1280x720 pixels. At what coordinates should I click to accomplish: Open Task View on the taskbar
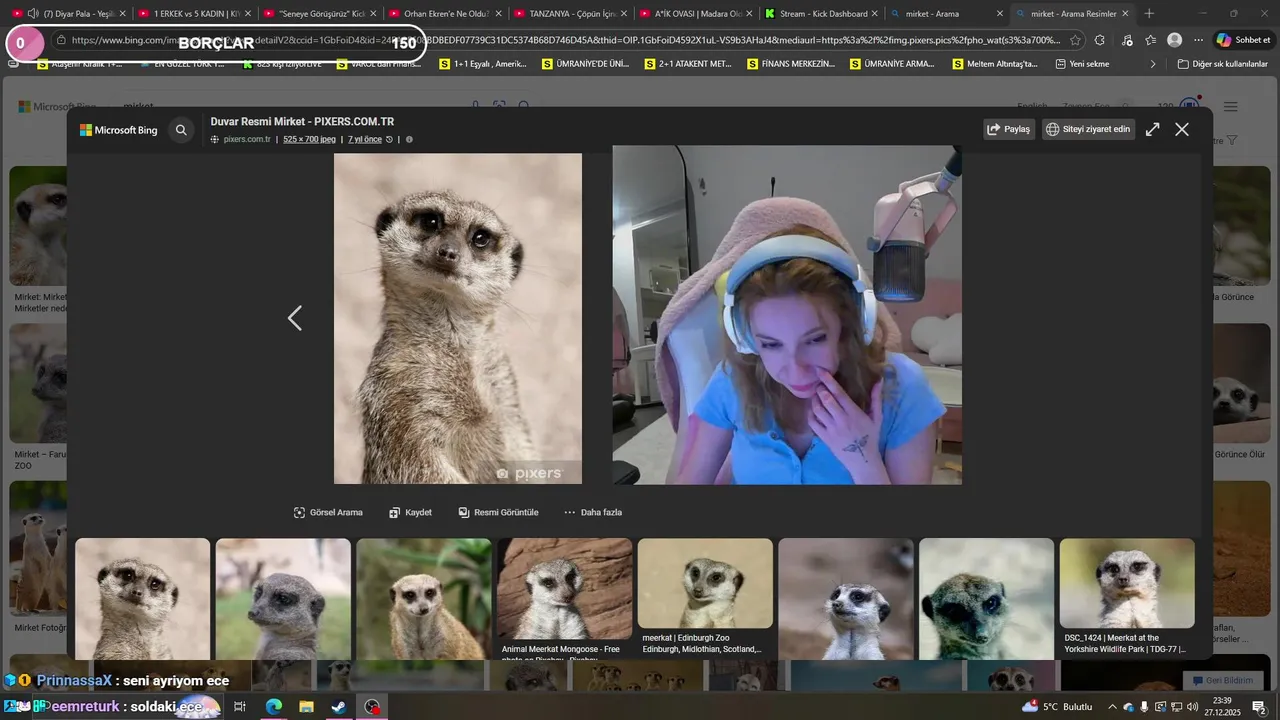240,707
